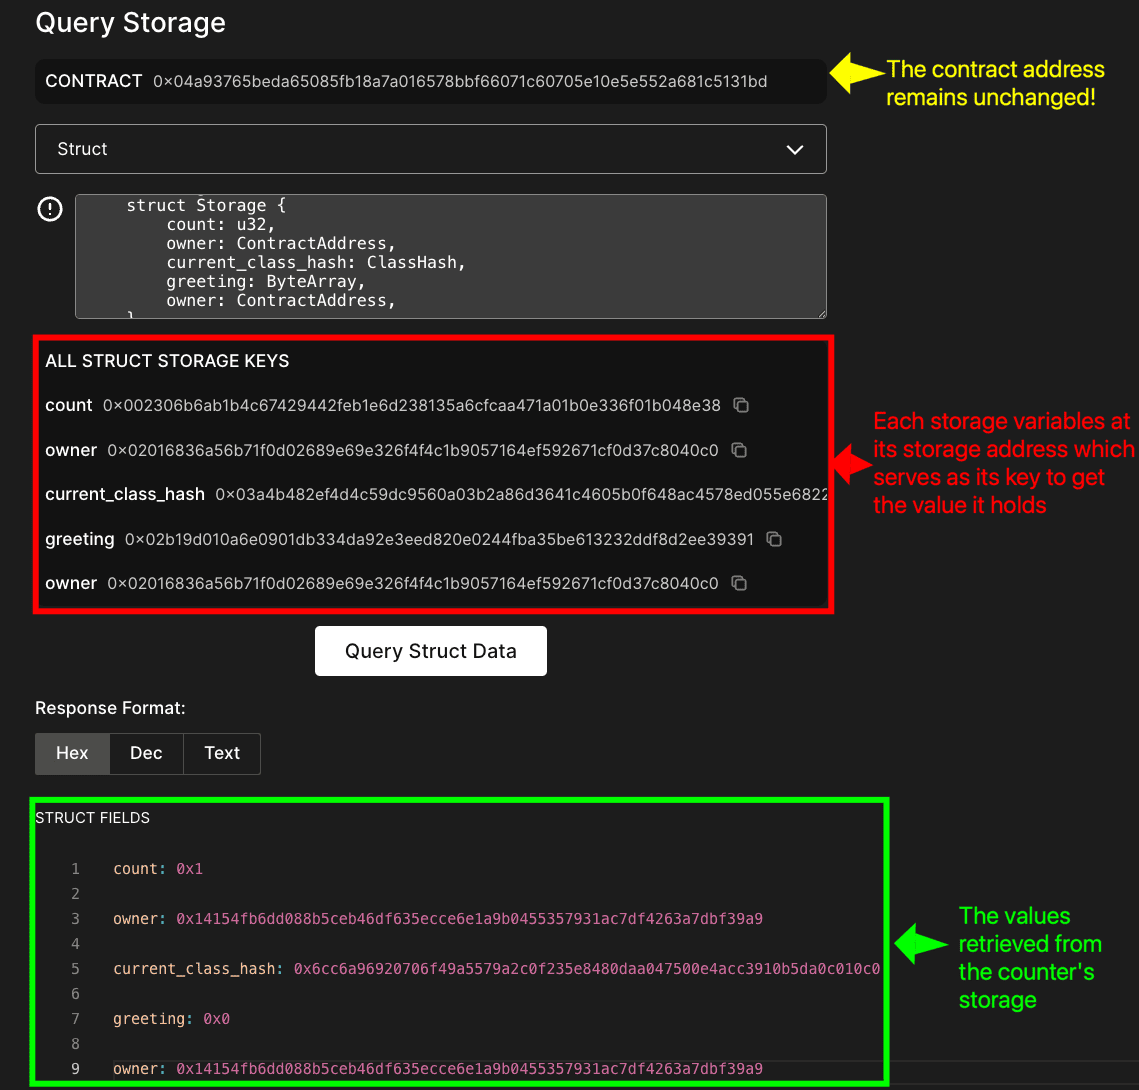Click the 'greeting: 0x0' result line
Image resolution: width=1139 pixels, height=1090 pixels.
point(171,1019)
